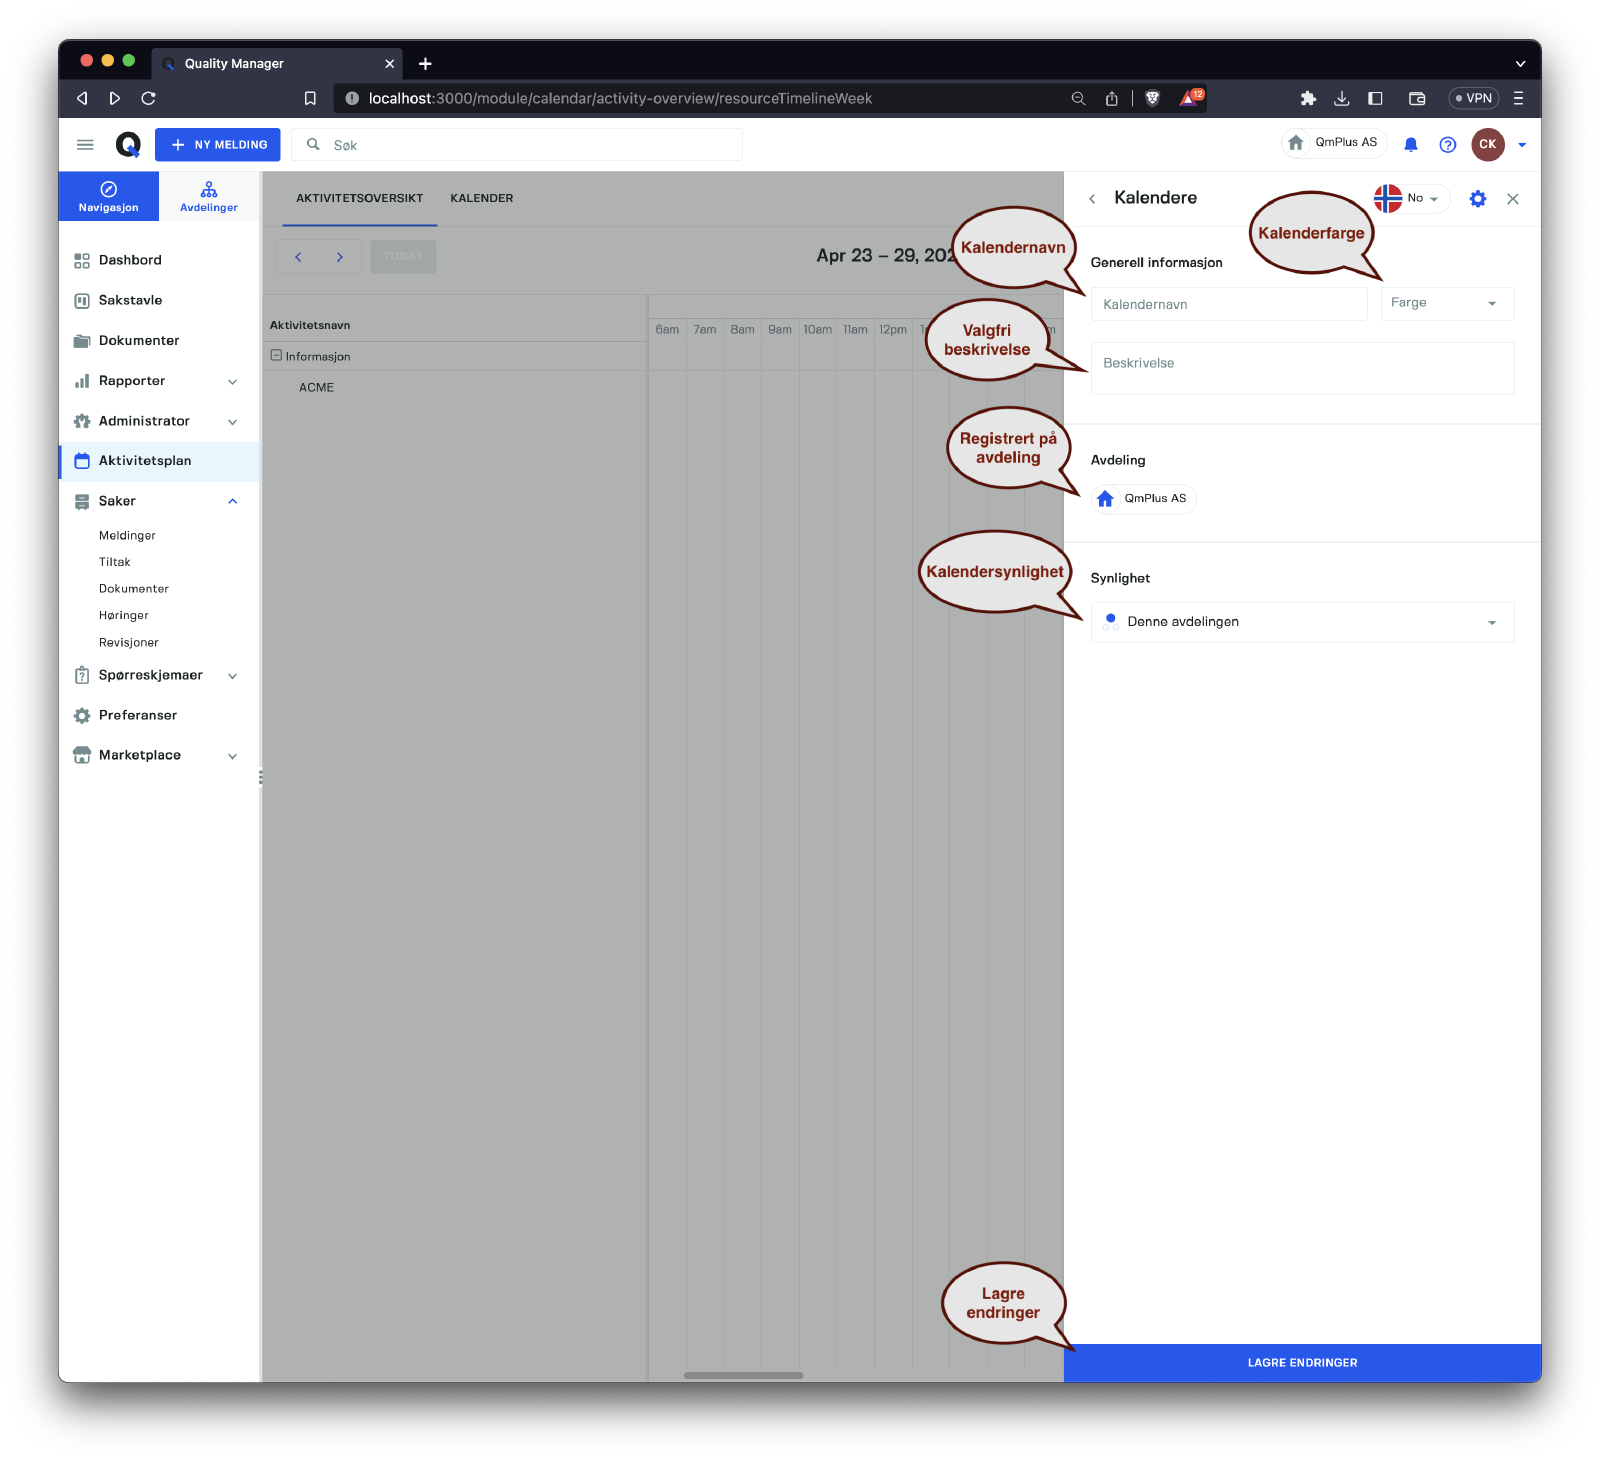Switch to the KALENDER tab
1600x1460 pixels.
point(481,198)
